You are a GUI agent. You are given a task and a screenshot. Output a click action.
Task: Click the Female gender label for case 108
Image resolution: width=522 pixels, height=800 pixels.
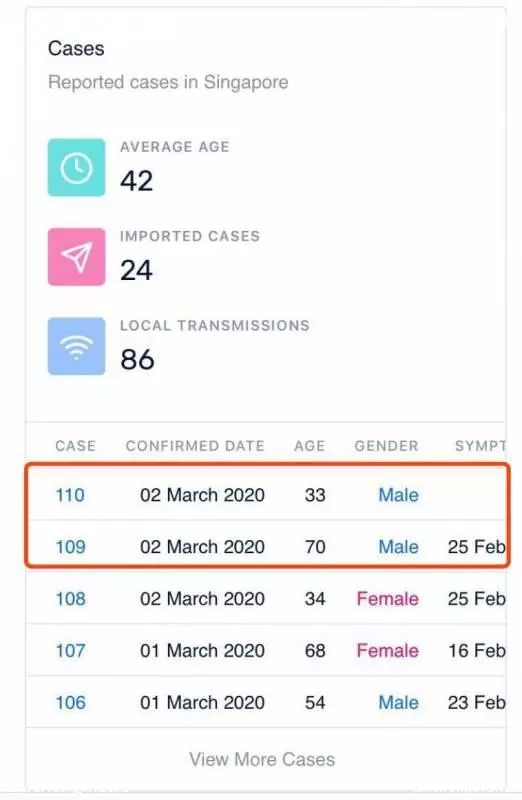click(387, 598)
